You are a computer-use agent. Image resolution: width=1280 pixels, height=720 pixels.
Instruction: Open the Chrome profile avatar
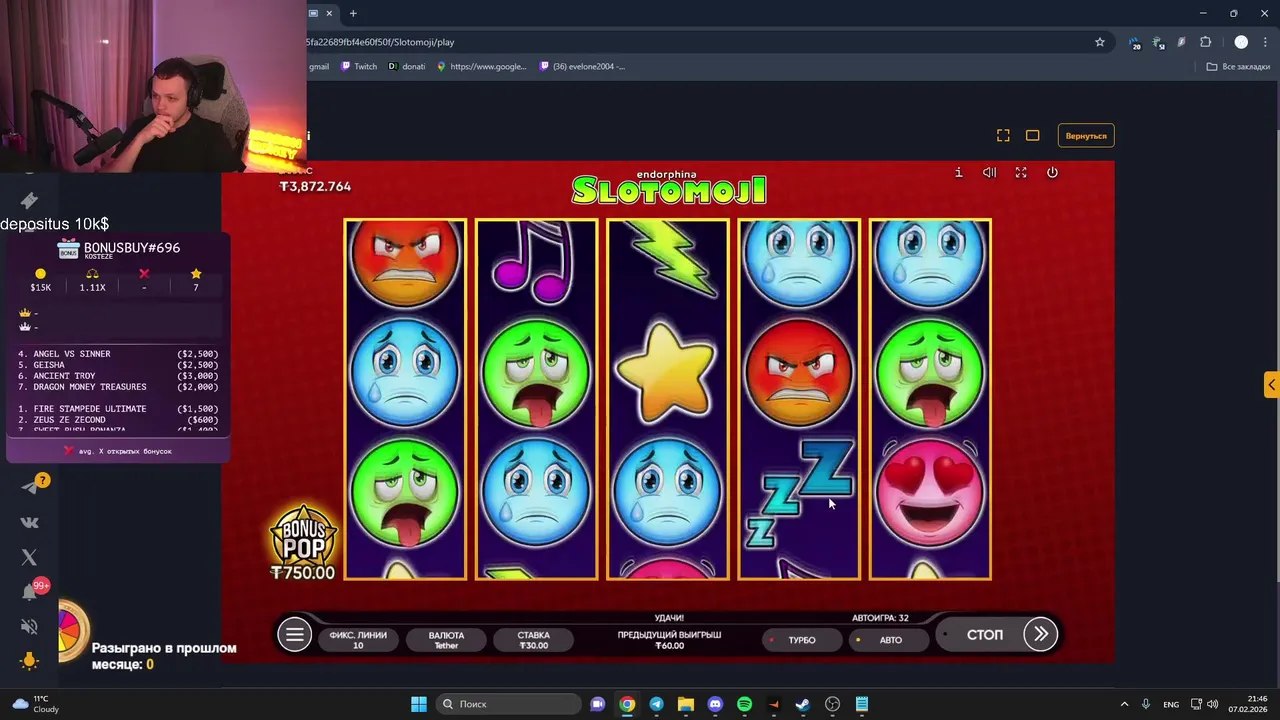1241,42
